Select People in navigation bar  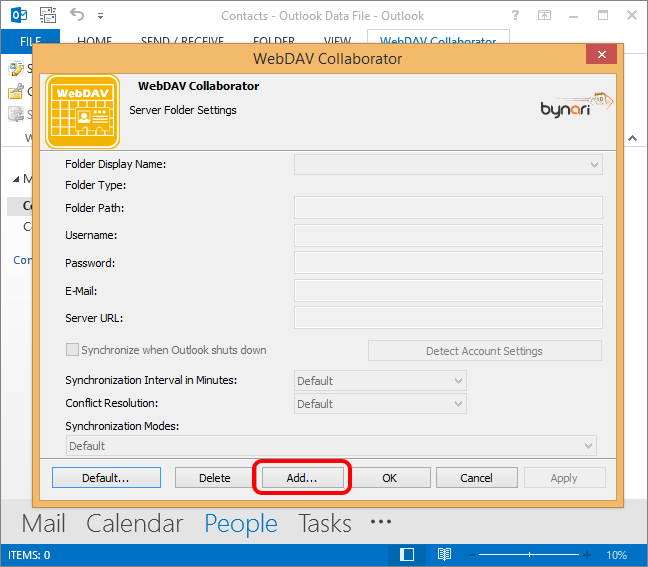tap(241, 524)
